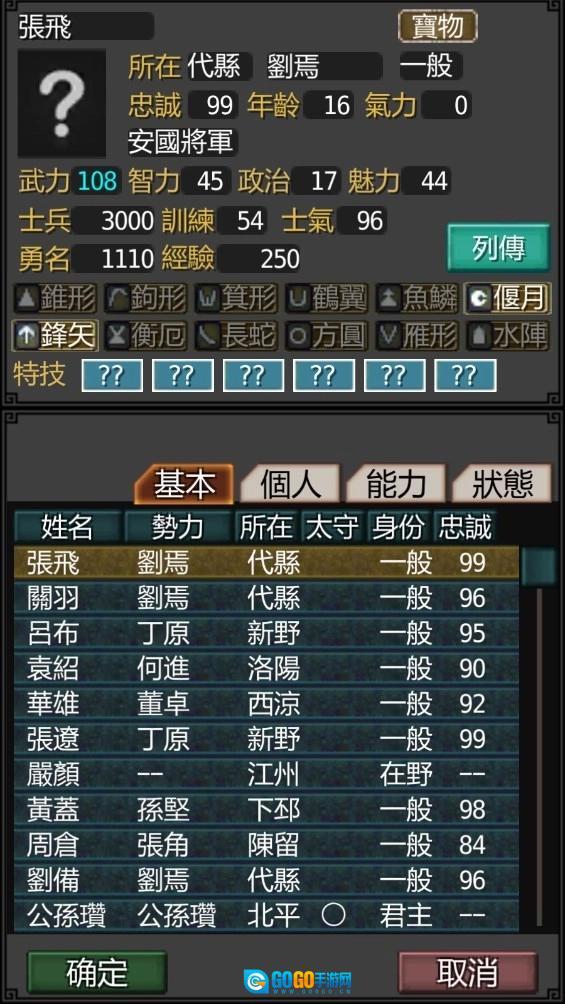Screen dimensions: 565x1004
Task: Sort list by 勢力 column header
Action: tap(177, 528)
